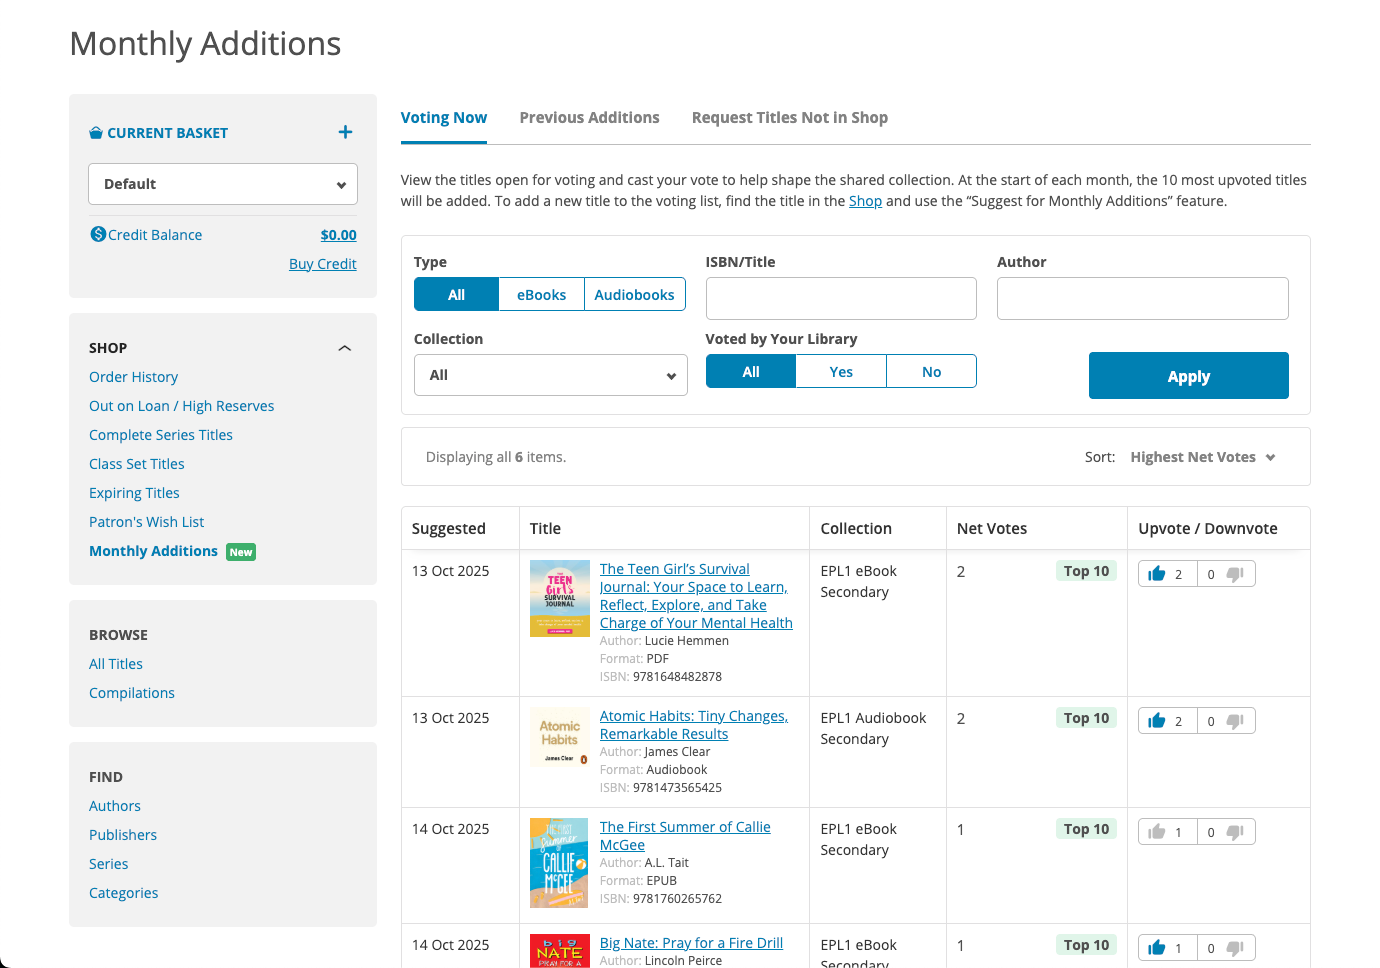This screenshot has height=968, width=1380.
Task: Switch to the Previous Additions tab
Action: (589, 118)
